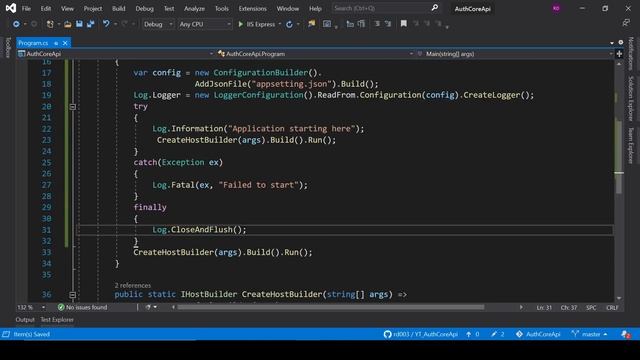Open the File menu
640x360 pixels.
26,8
